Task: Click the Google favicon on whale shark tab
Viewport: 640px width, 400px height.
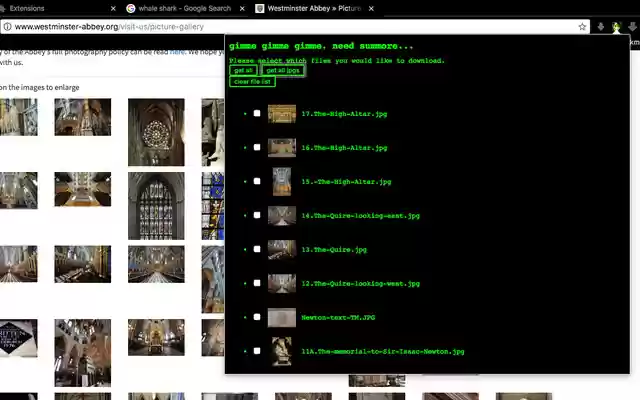Action: (131, 8)
